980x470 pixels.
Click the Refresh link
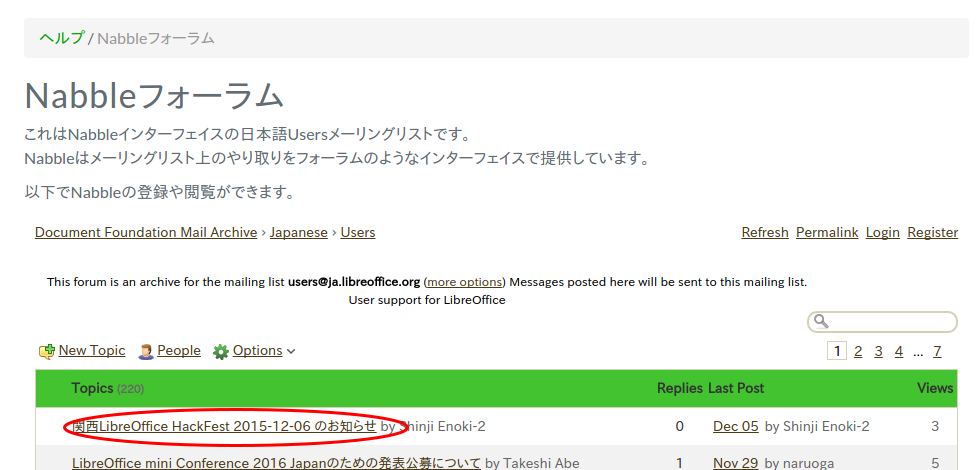pos(765,232)
